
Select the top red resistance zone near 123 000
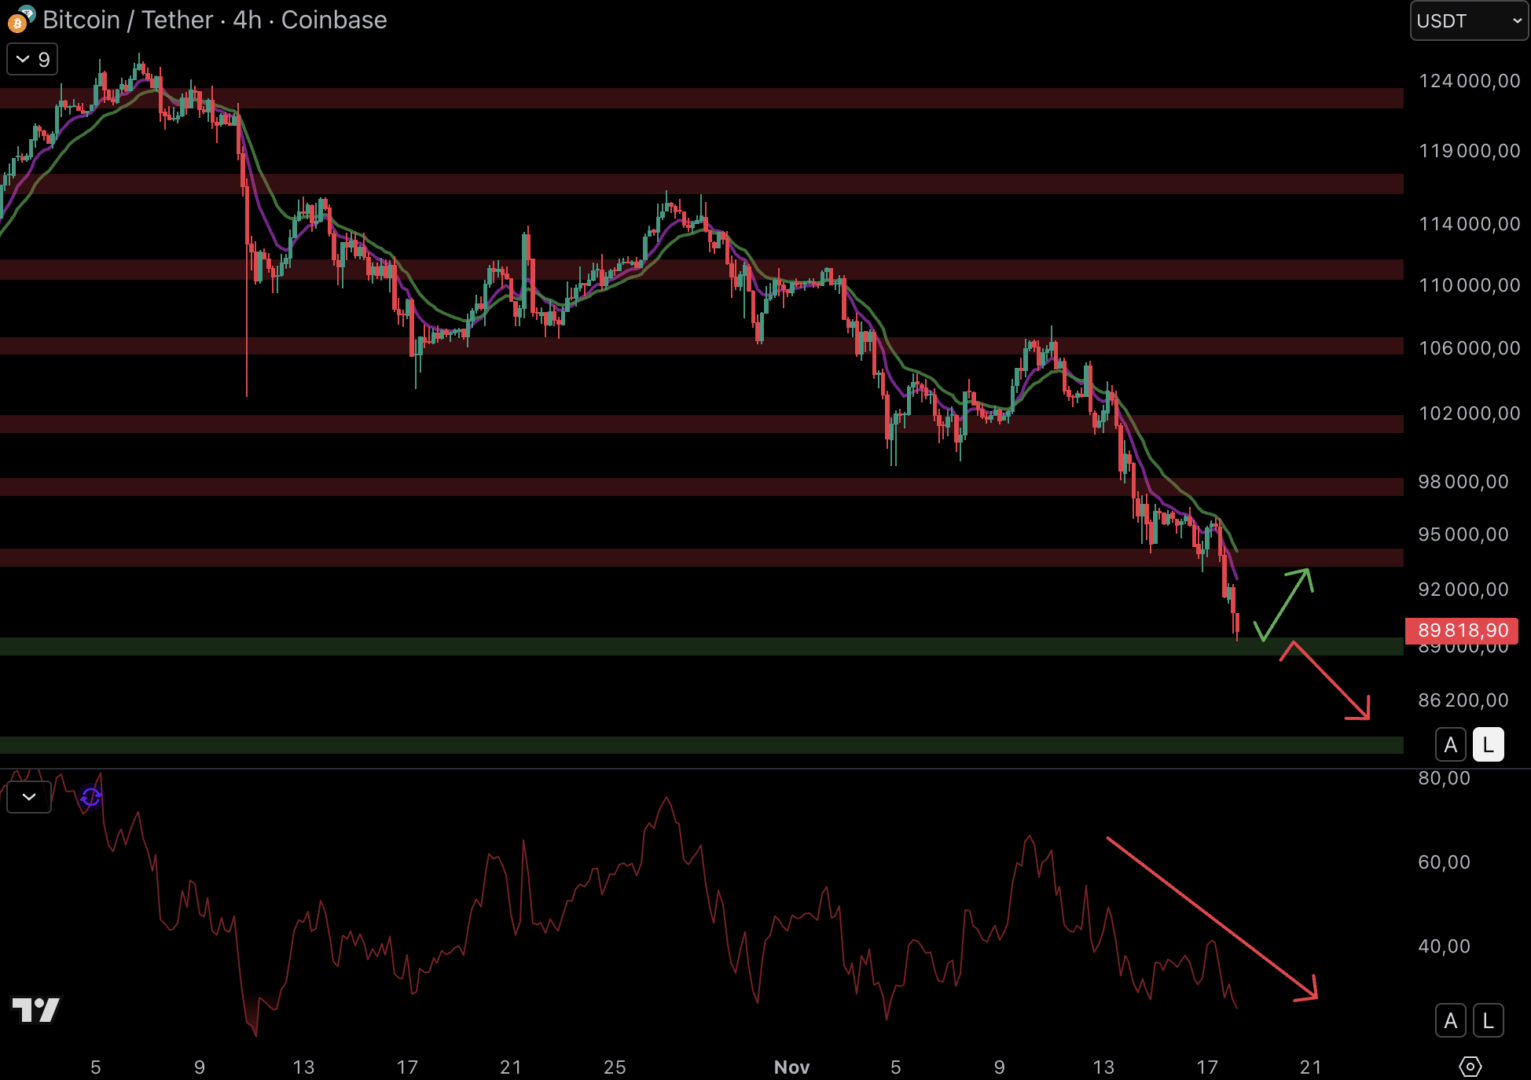(600, 98)
